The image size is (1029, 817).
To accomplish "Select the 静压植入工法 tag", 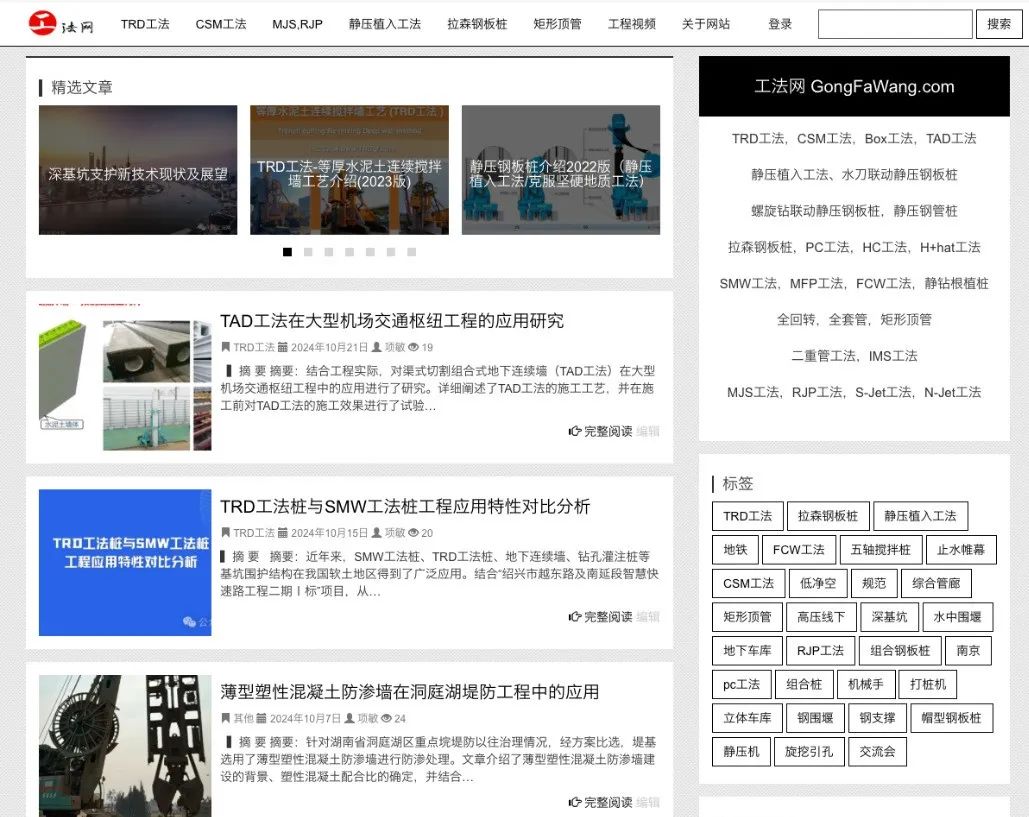I will (920, 516).
